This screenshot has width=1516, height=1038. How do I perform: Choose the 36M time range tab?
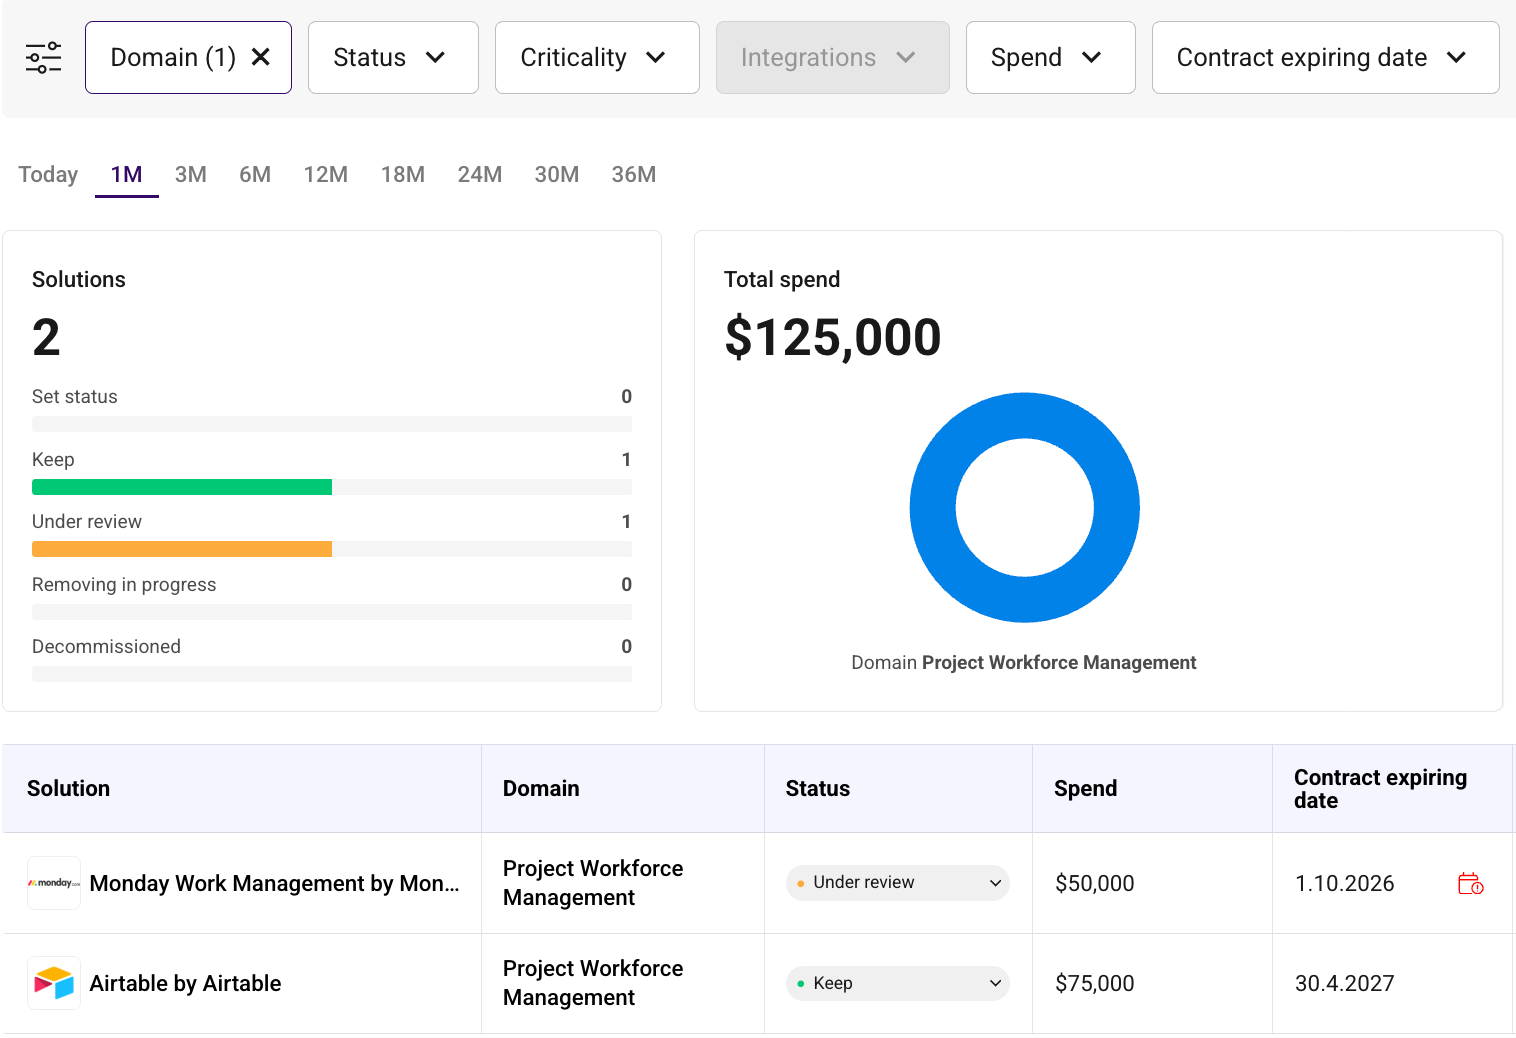[634, 174]
